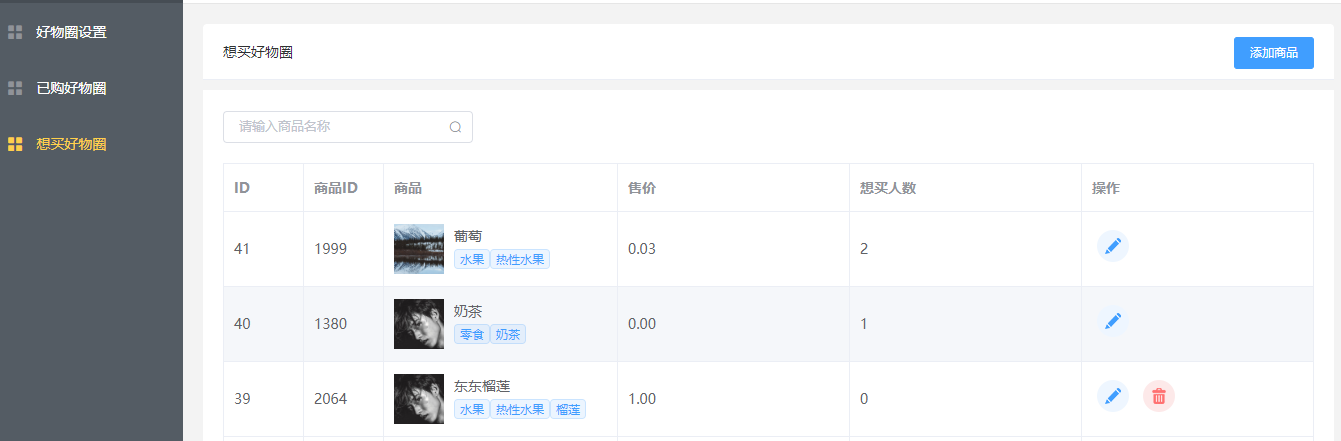Select the 想买好物圈 sidebar menu item
The height and width of the screenshot is (441, 1341).
71,144
